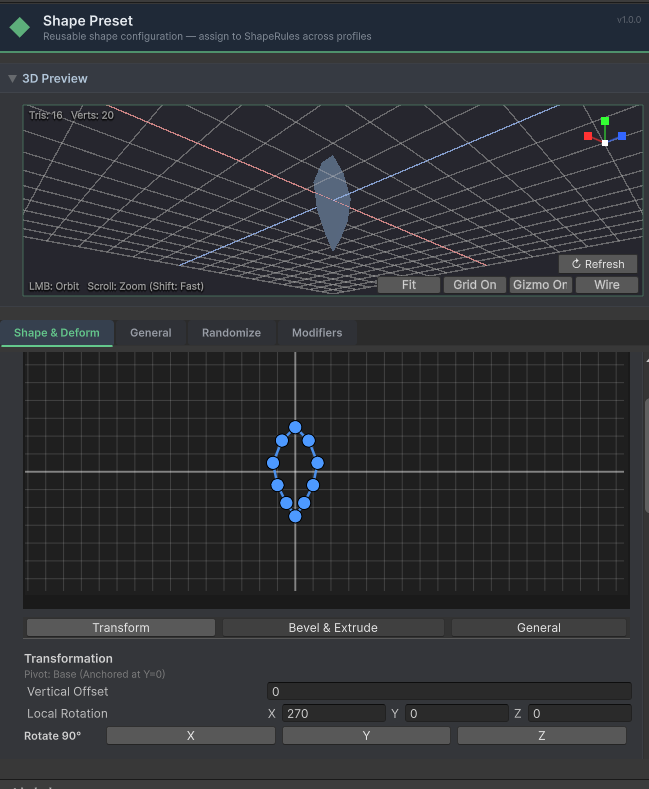Switch to the Randomize tab
The height and width of the screenshot is (789, 649).
231,333
